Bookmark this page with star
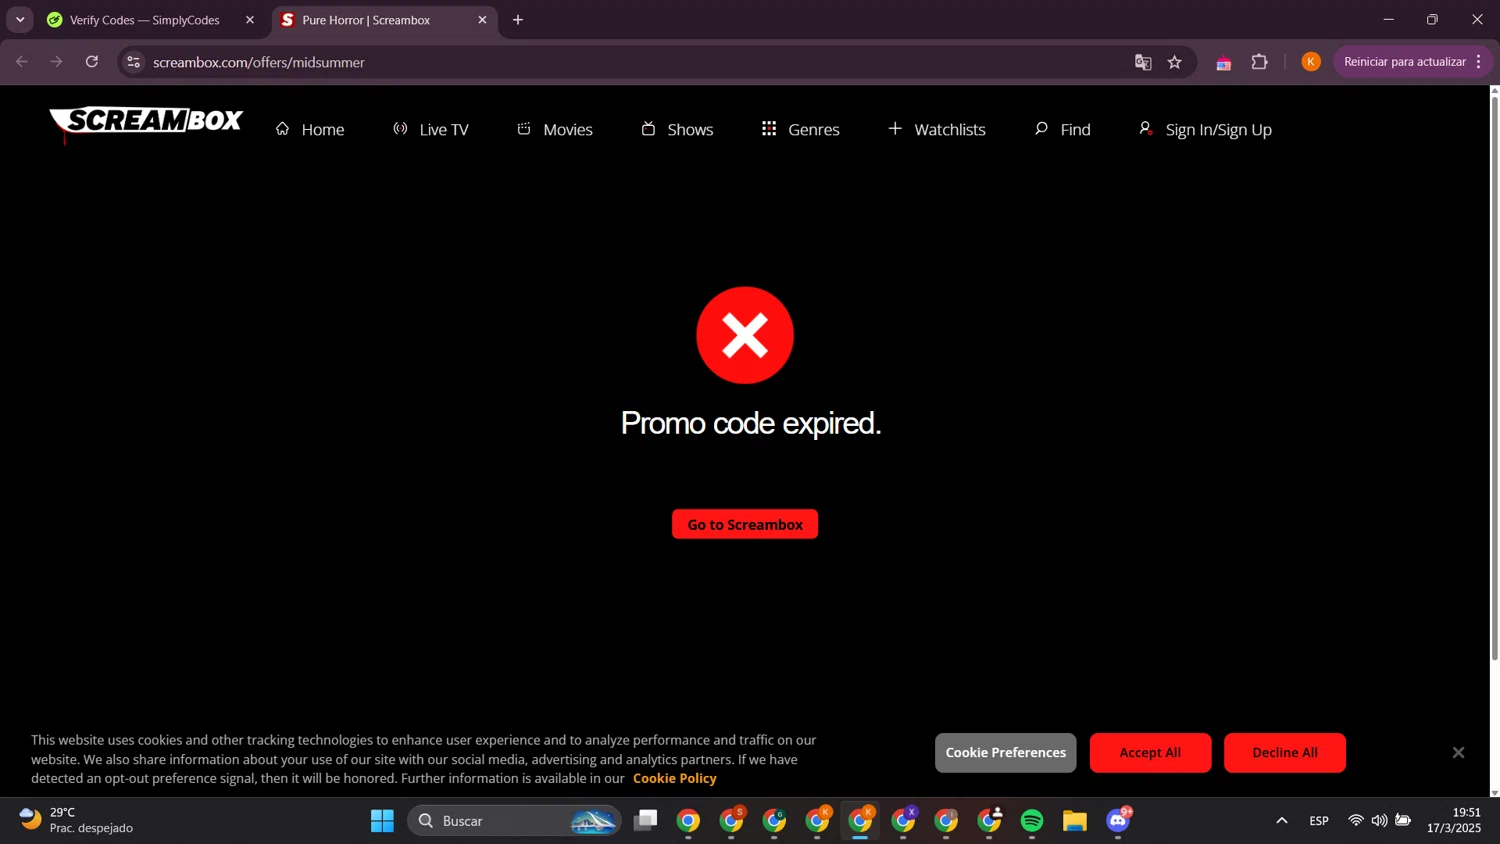1500x844 pixels. 1175,62
